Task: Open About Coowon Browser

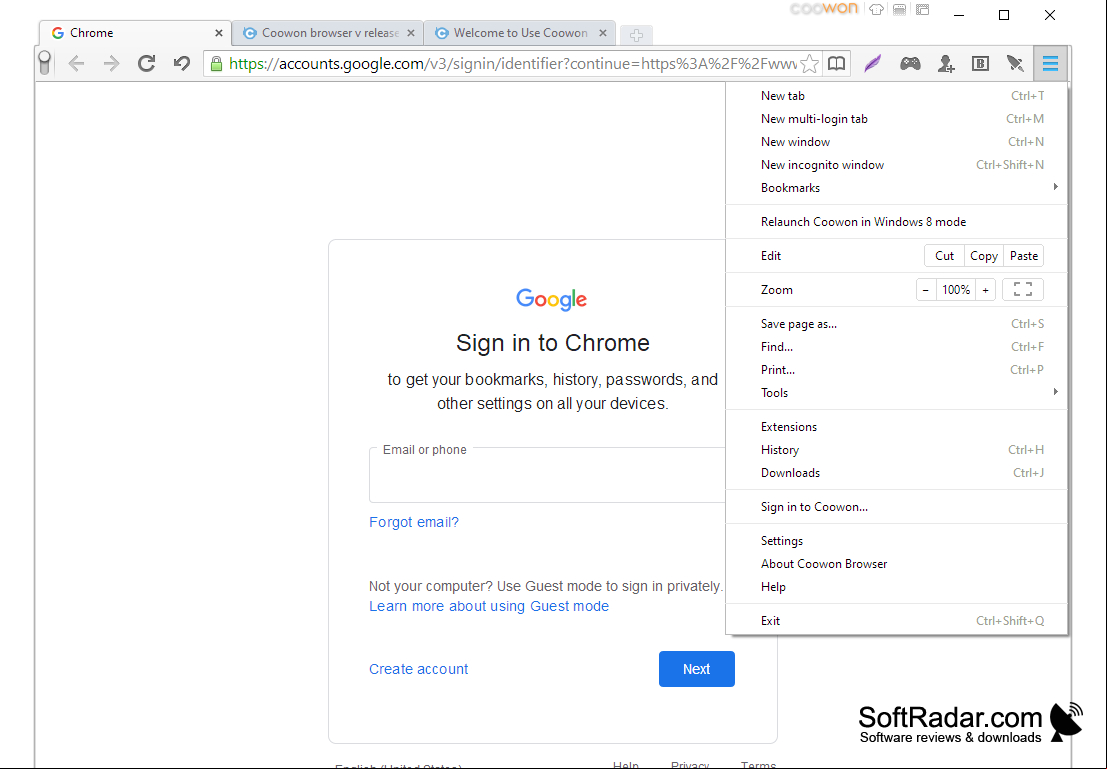Action: [x=897, y=564]
